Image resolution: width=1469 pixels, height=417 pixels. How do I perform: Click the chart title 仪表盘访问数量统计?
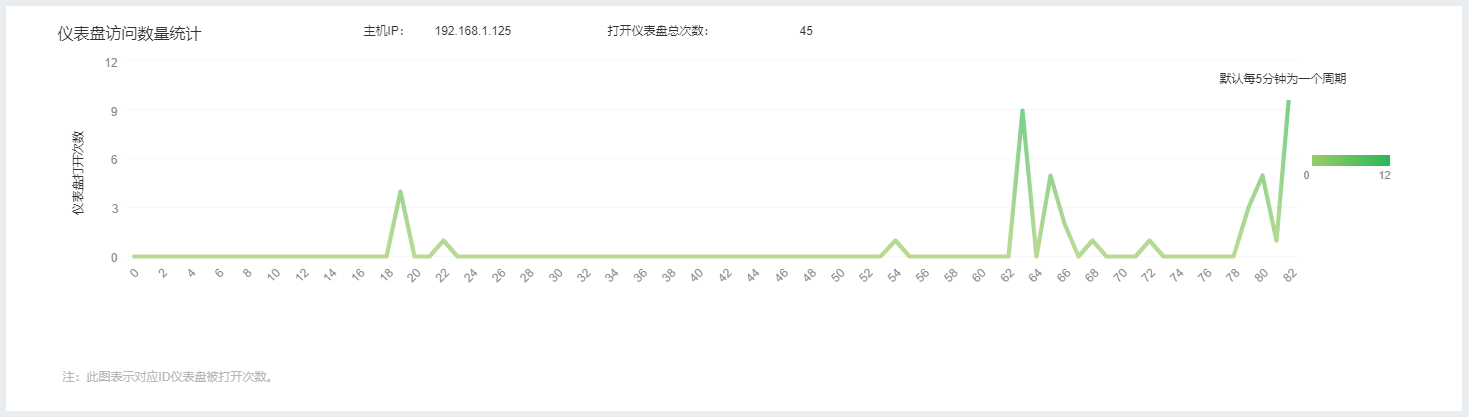pyautogui.click(x=130, y=34)
